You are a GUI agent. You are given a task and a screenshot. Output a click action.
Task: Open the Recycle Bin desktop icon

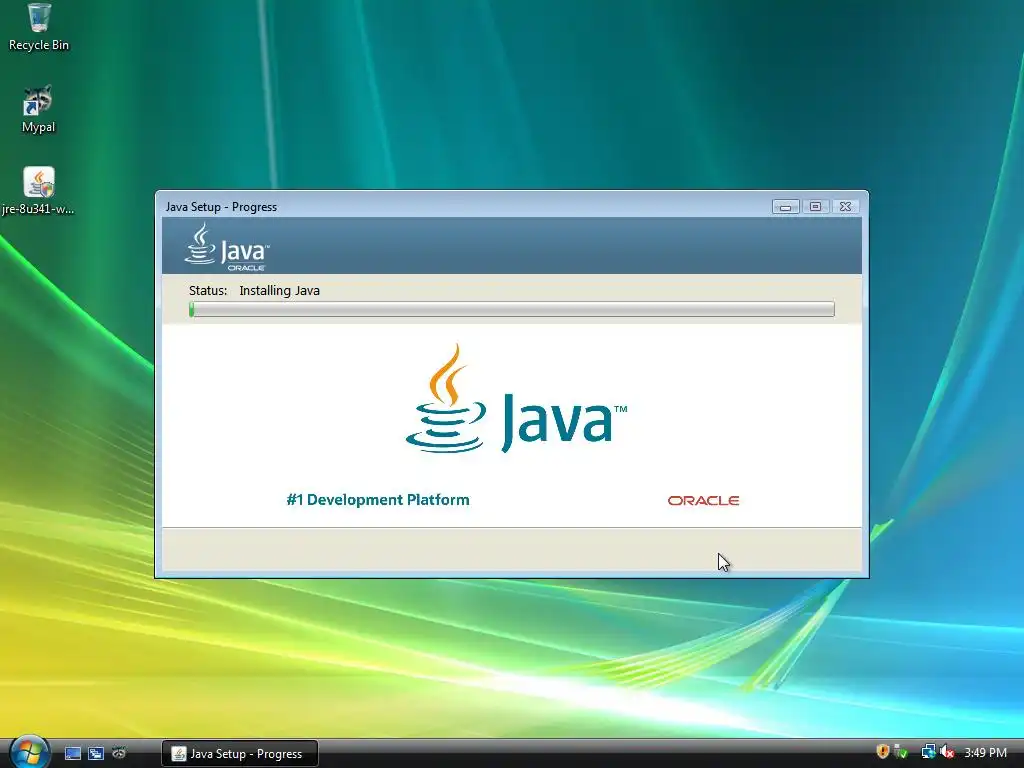39,27
